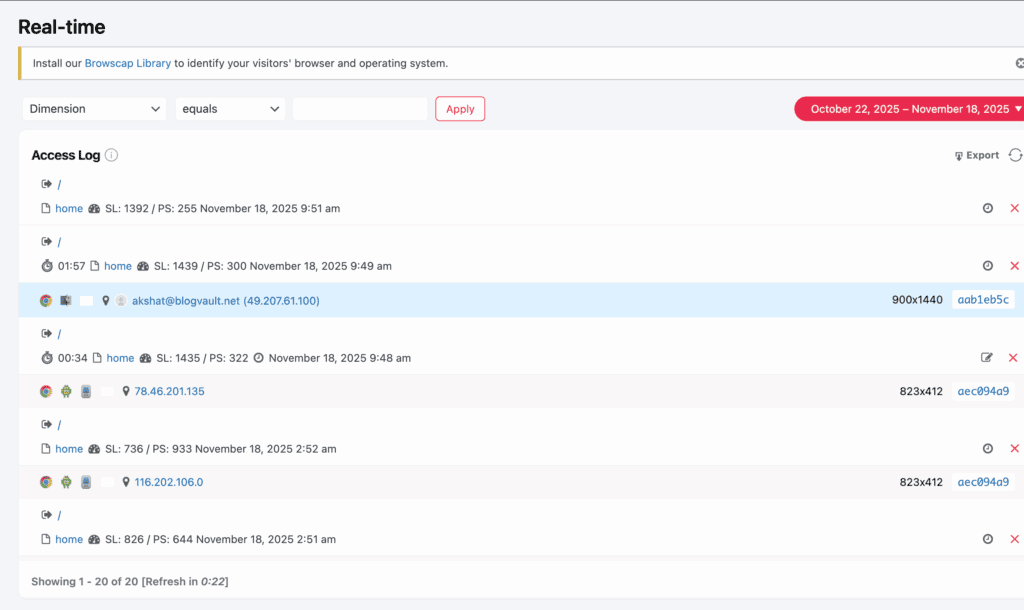Open the '/' link above the 2:52 am entry

[59, 425]
